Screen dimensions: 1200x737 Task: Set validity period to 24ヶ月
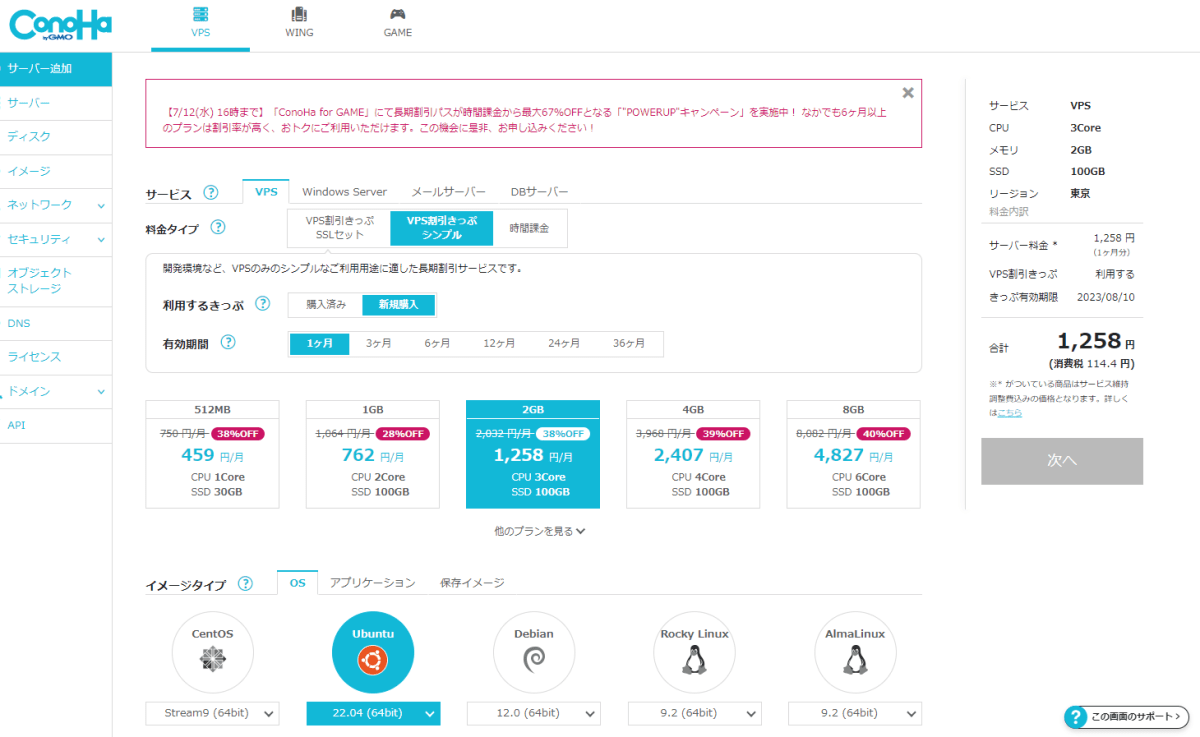click(x=564, y=343)
